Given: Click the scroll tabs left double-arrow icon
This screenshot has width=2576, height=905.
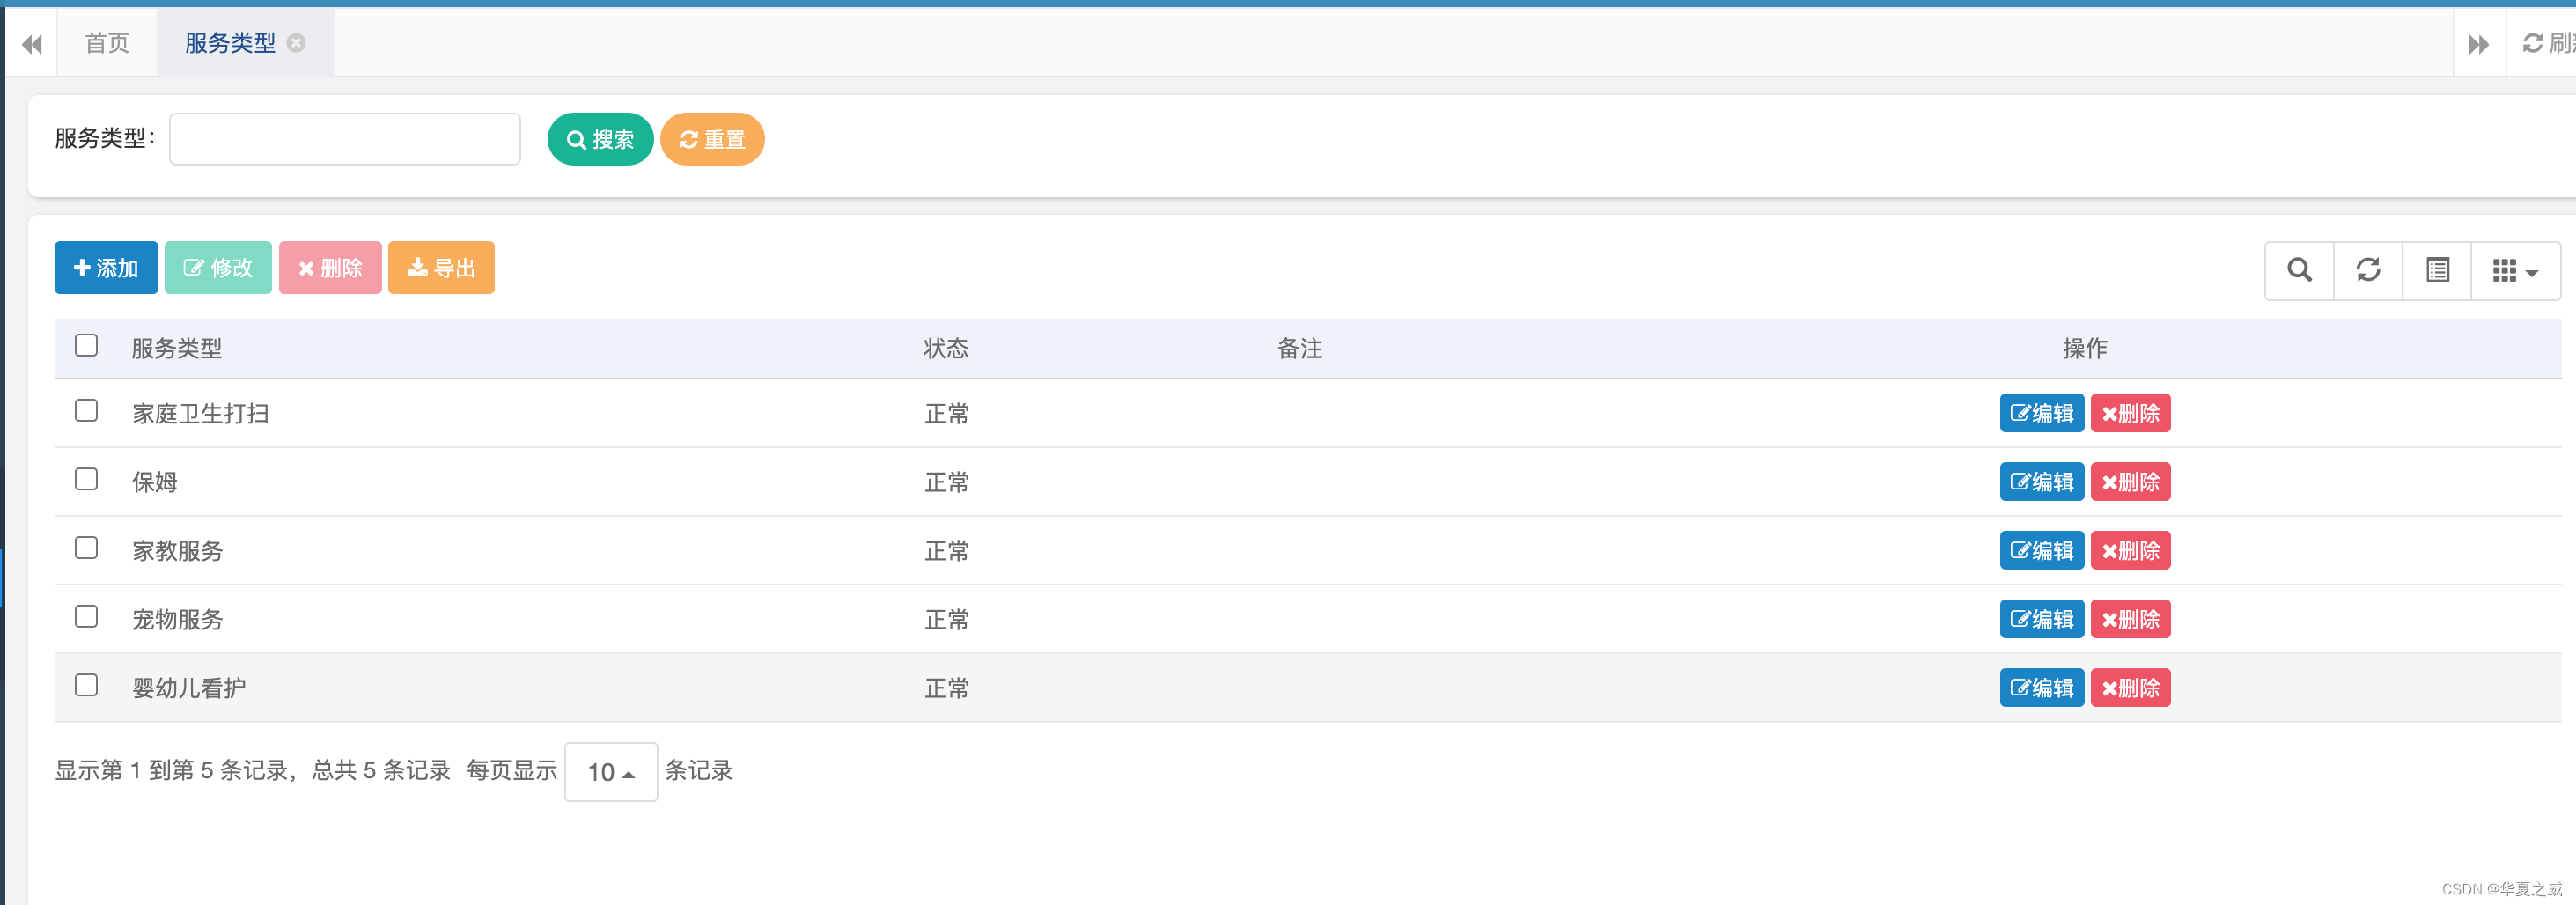Looking at the screenshot, I should [x=32, y=44].
